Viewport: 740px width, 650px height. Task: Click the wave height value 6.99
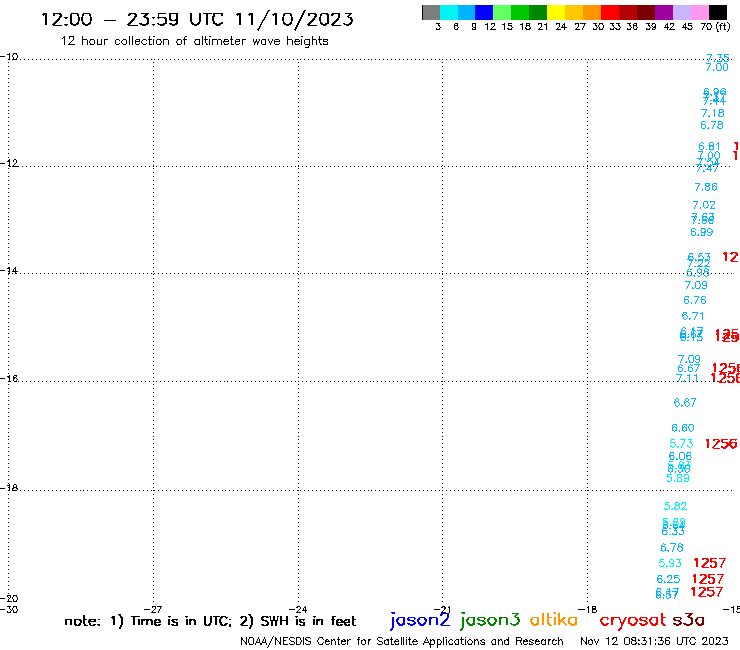(702, 232)
